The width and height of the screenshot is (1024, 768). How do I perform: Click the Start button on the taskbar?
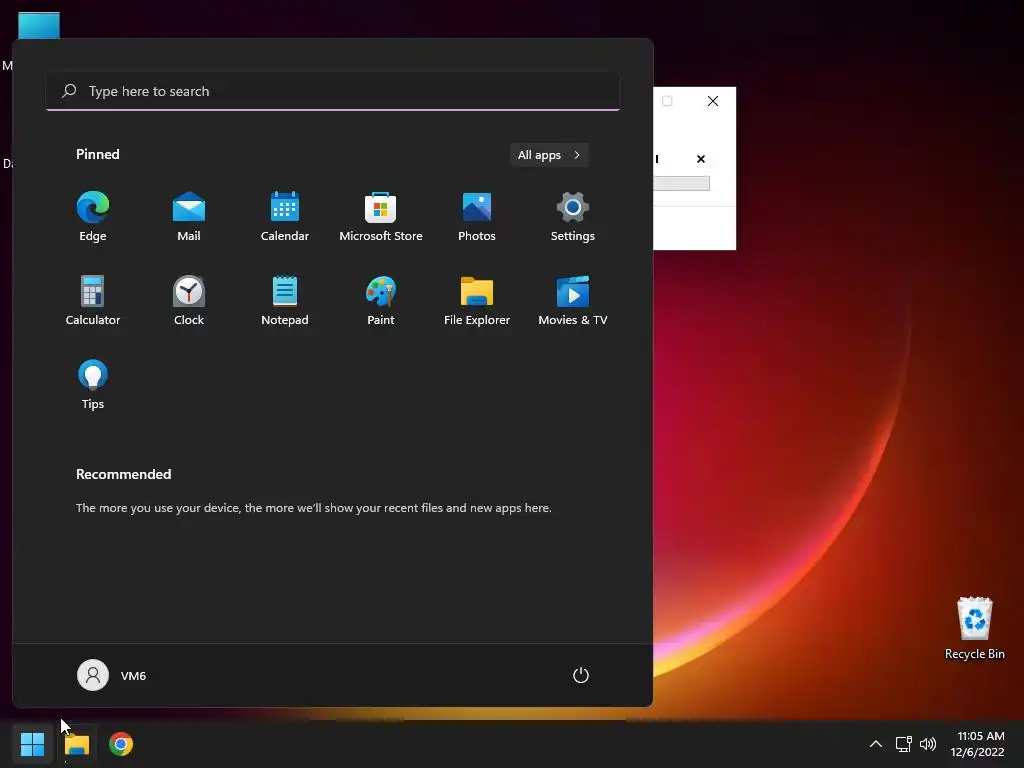(x=32, y=744)
